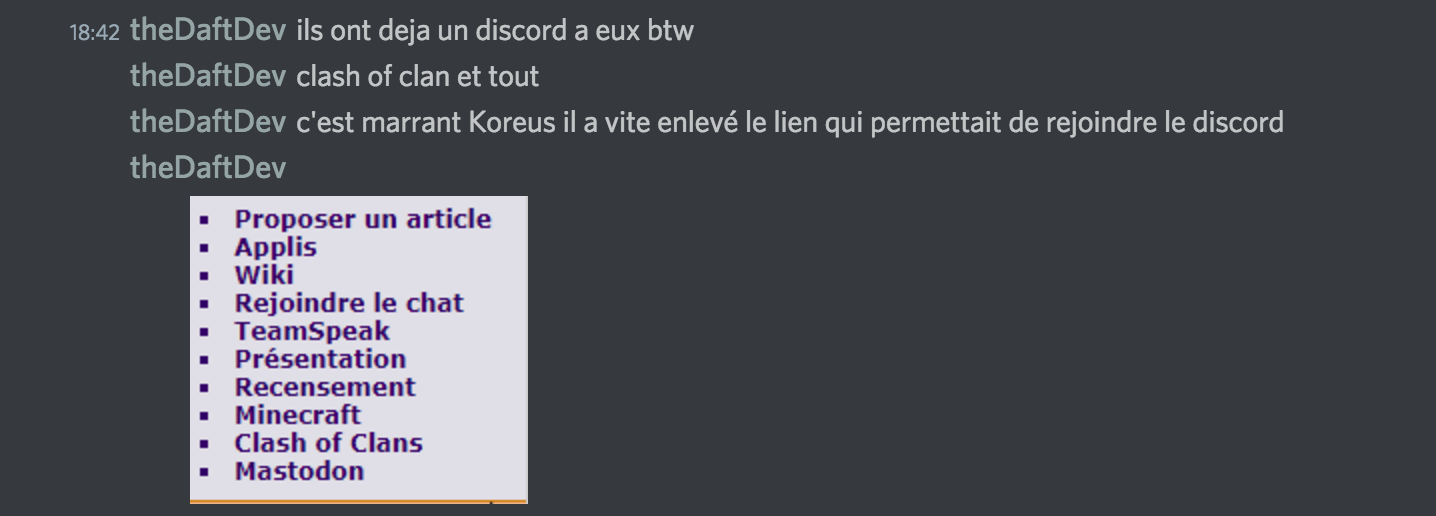Click the Recensement link

click(x=325, y=387)
